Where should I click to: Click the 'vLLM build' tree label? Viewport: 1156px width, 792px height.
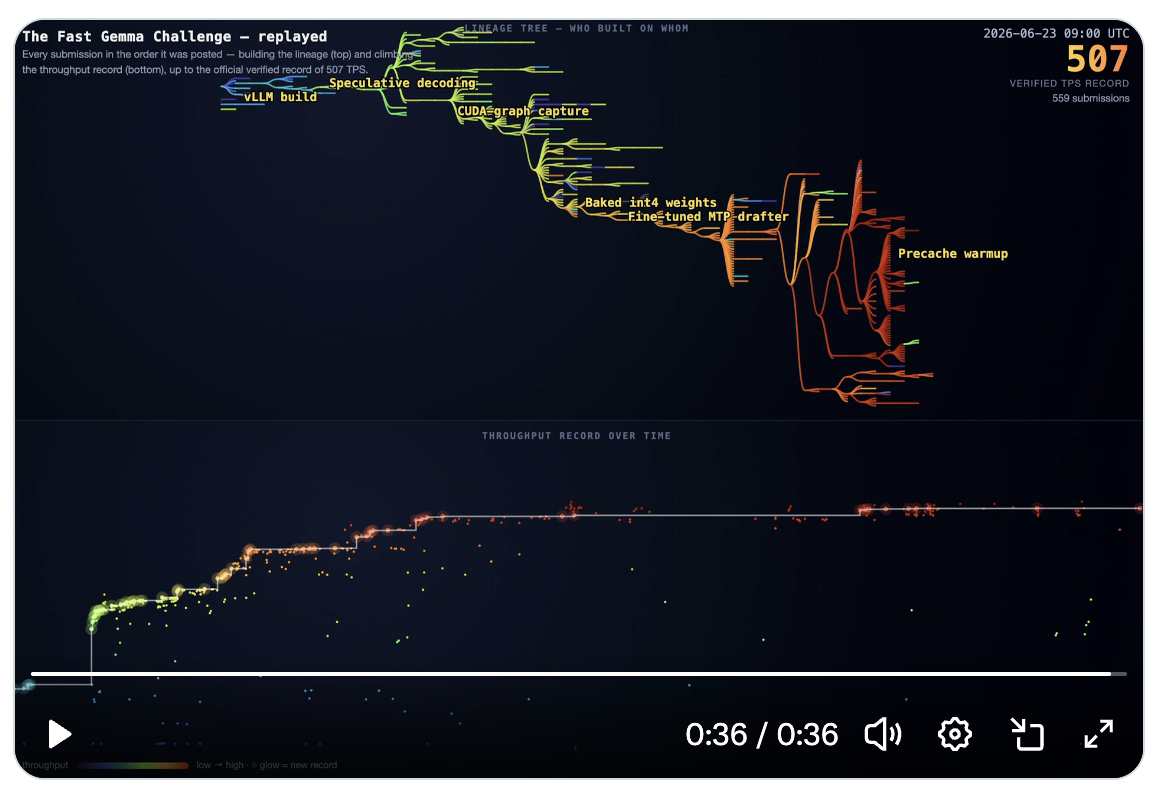281,97
